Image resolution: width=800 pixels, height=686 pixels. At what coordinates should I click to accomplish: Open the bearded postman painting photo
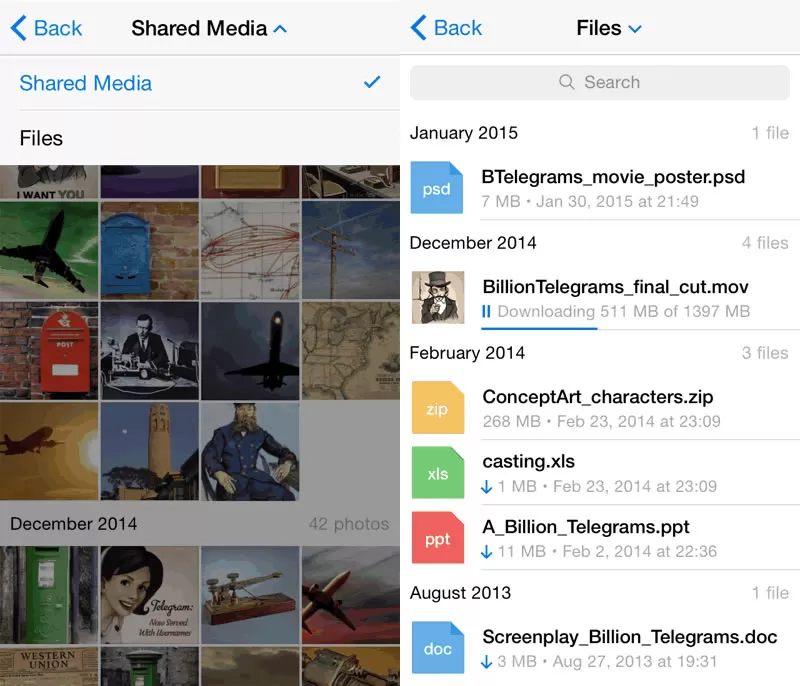click(250, 451)
